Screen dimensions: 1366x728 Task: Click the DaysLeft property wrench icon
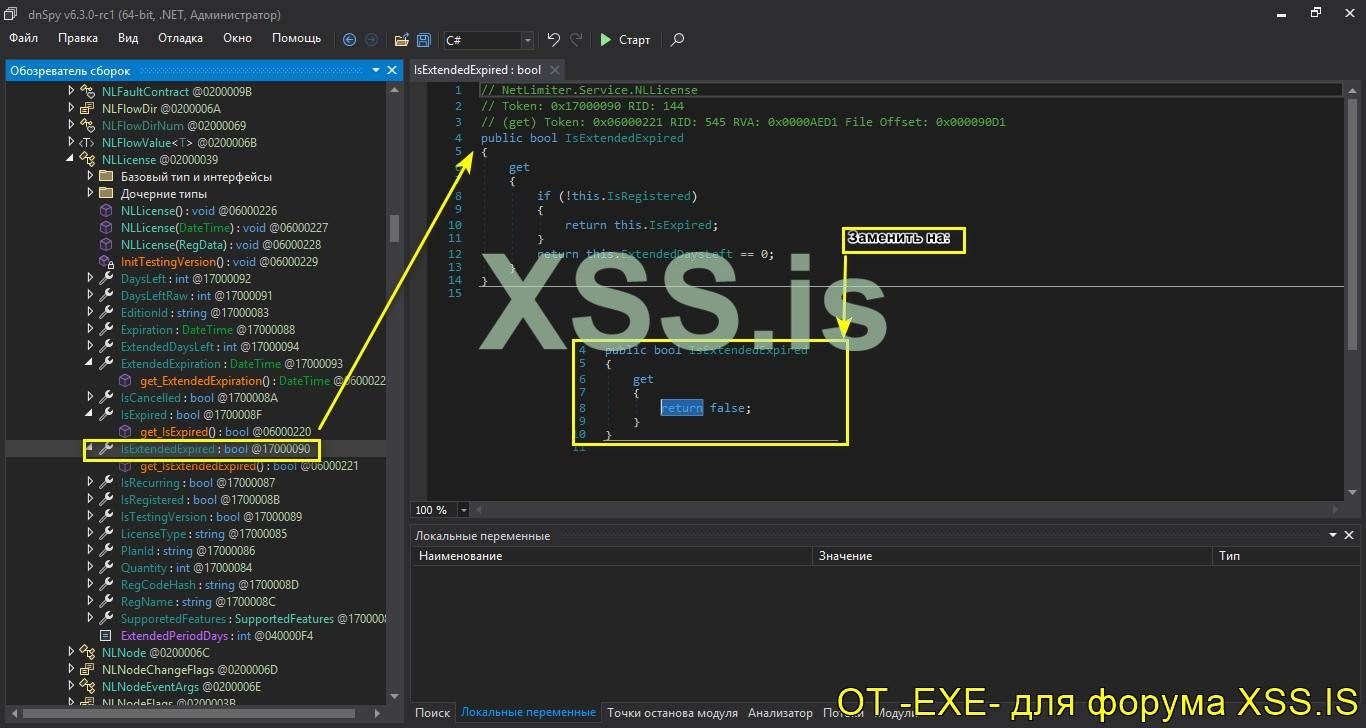point(106,279)
